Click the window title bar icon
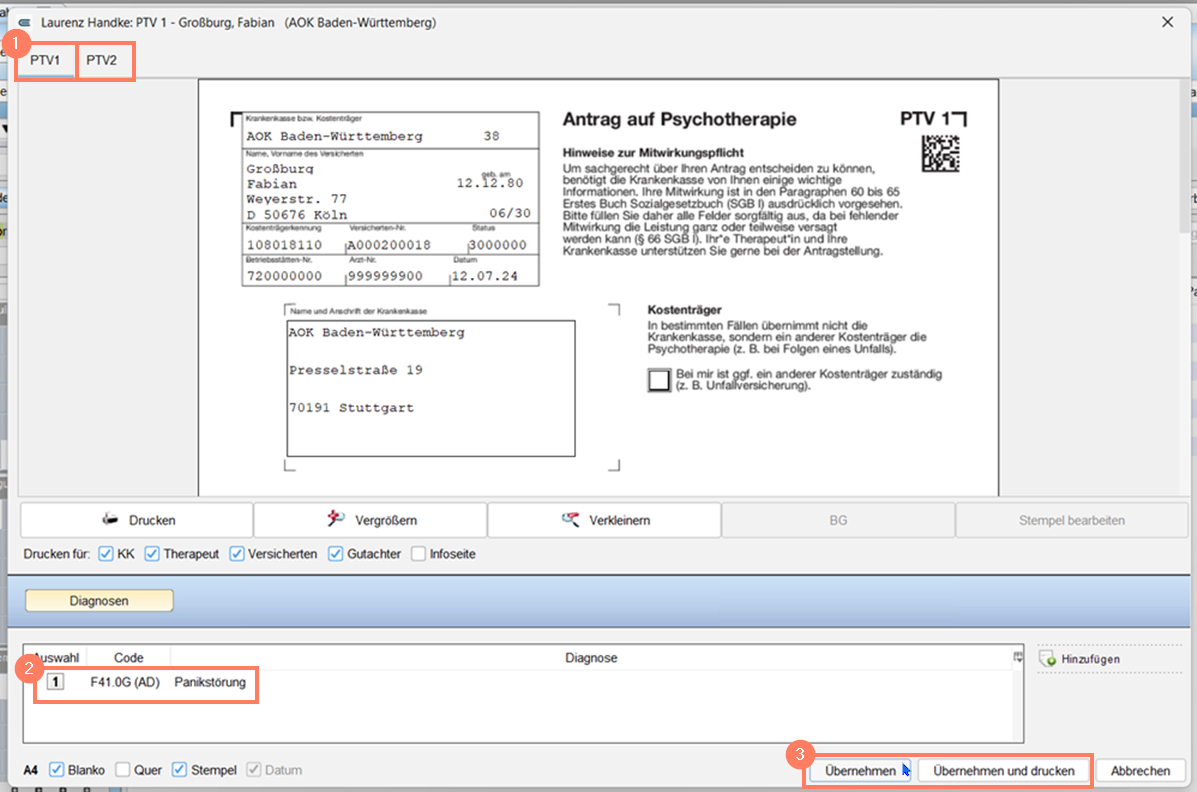This screenshot has height=792, width=1197. pyautogui.click(x=24, y=23)
